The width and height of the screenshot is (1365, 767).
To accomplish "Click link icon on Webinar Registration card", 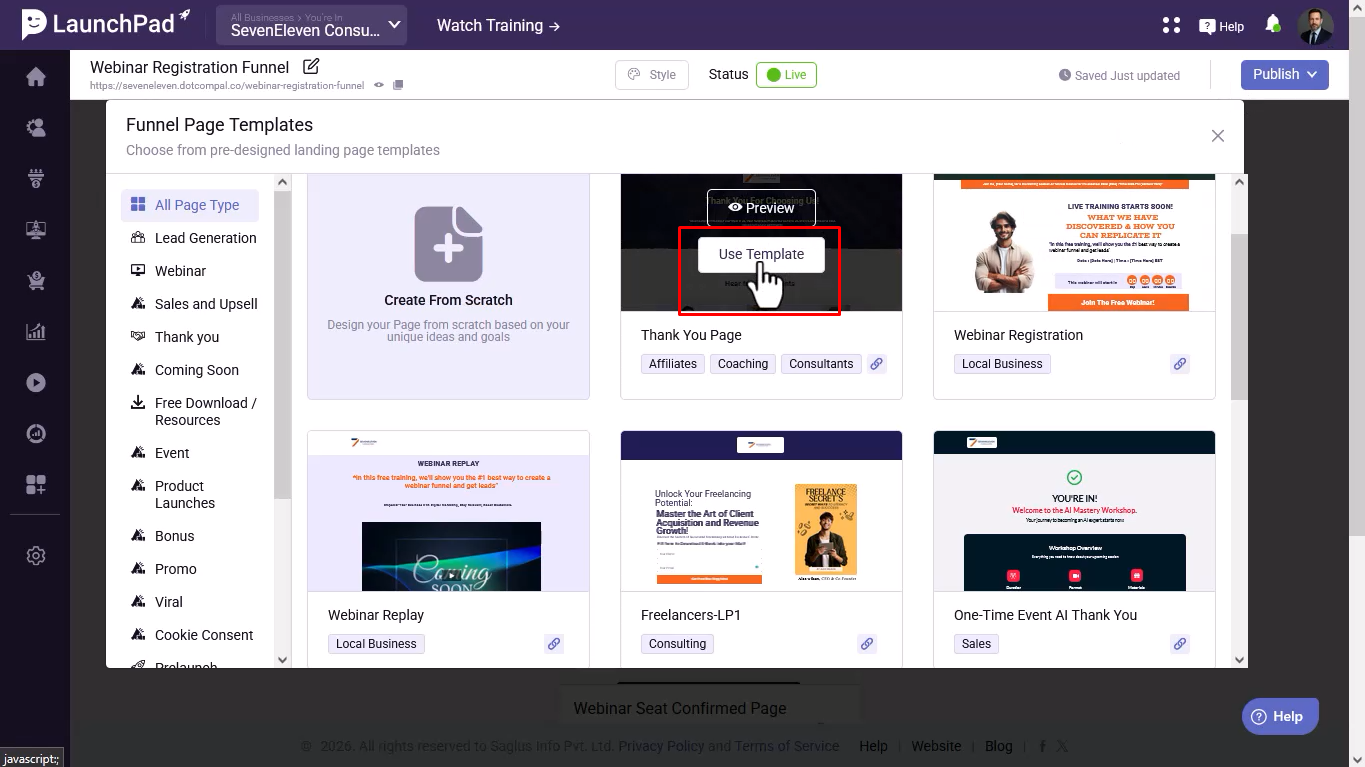I will pyautogui.click(x=1180, y=364).
